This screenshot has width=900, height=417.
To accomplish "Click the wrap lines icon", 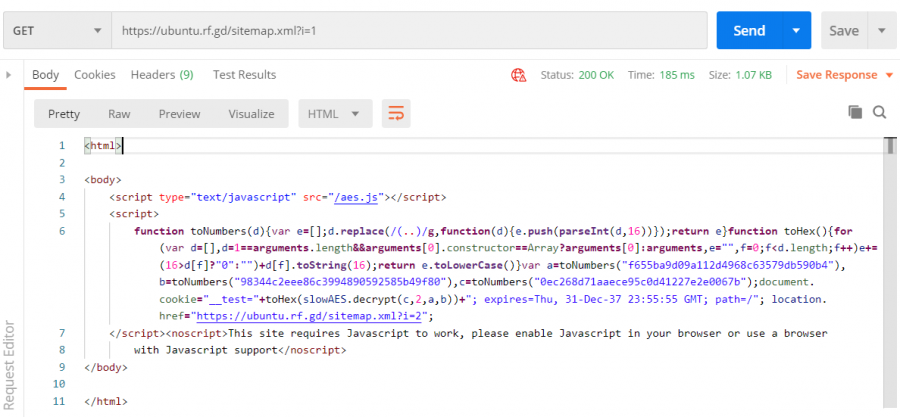I will pos(397,114).
